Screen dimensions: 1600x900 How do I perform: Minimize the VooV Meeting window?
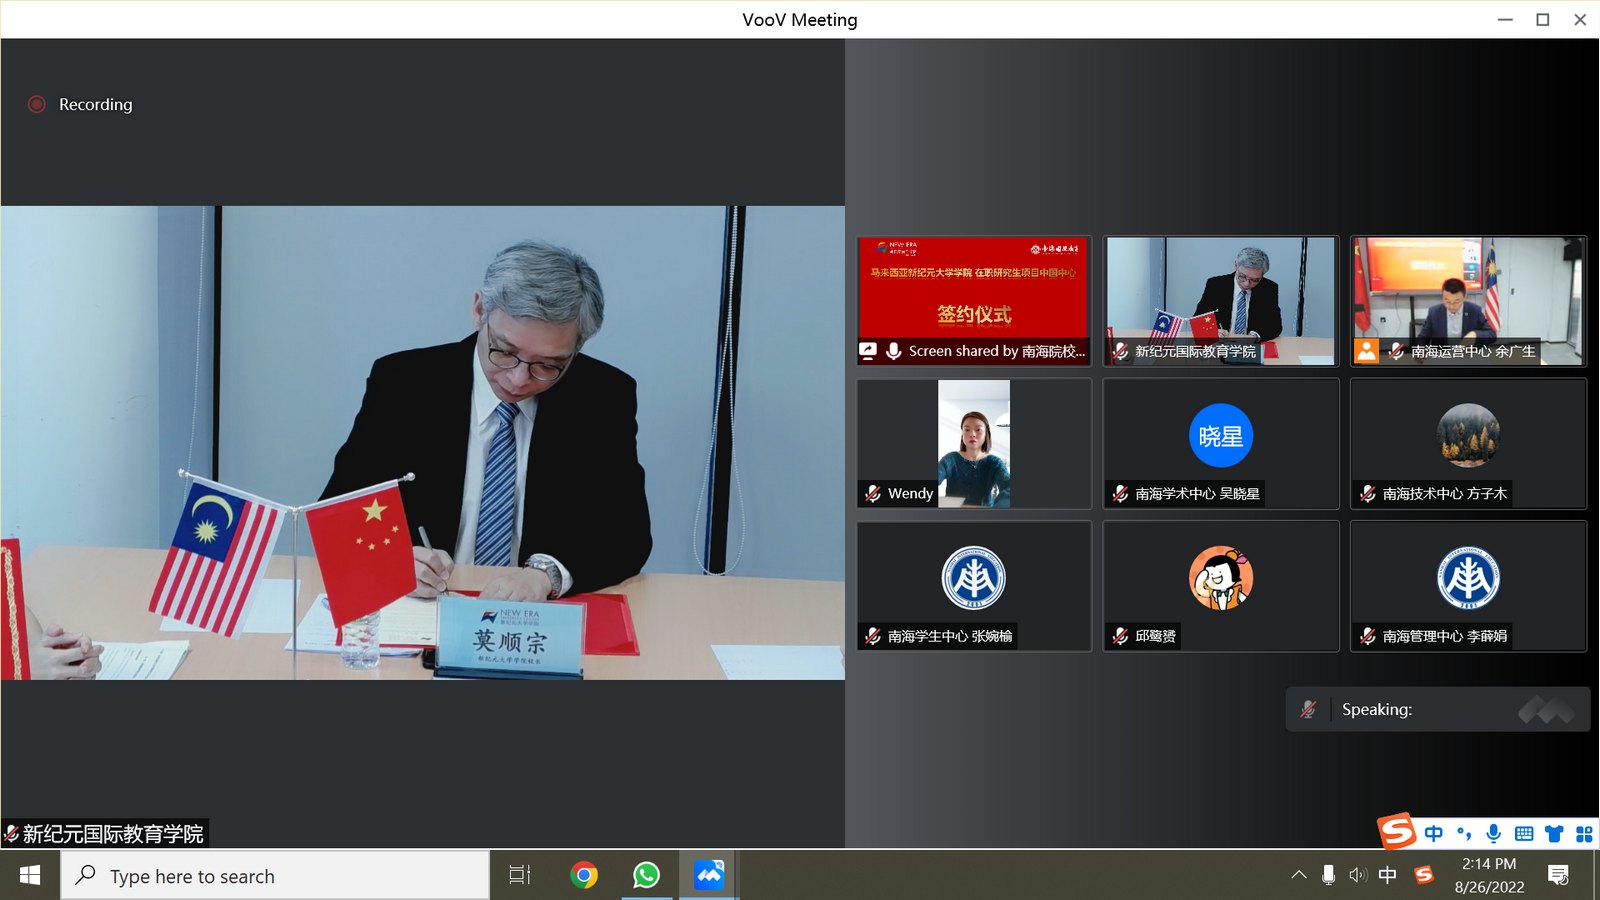click(x=1505, y=19)
